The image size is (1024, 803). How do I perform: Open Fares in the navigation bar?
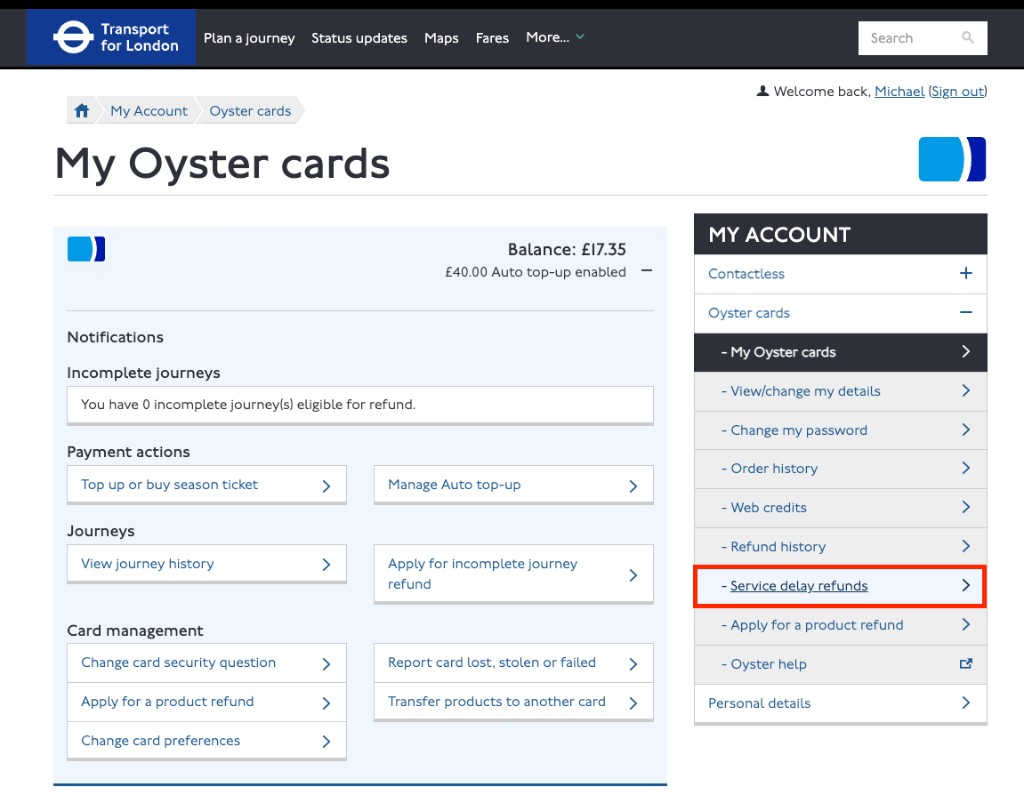pos(492,38)
